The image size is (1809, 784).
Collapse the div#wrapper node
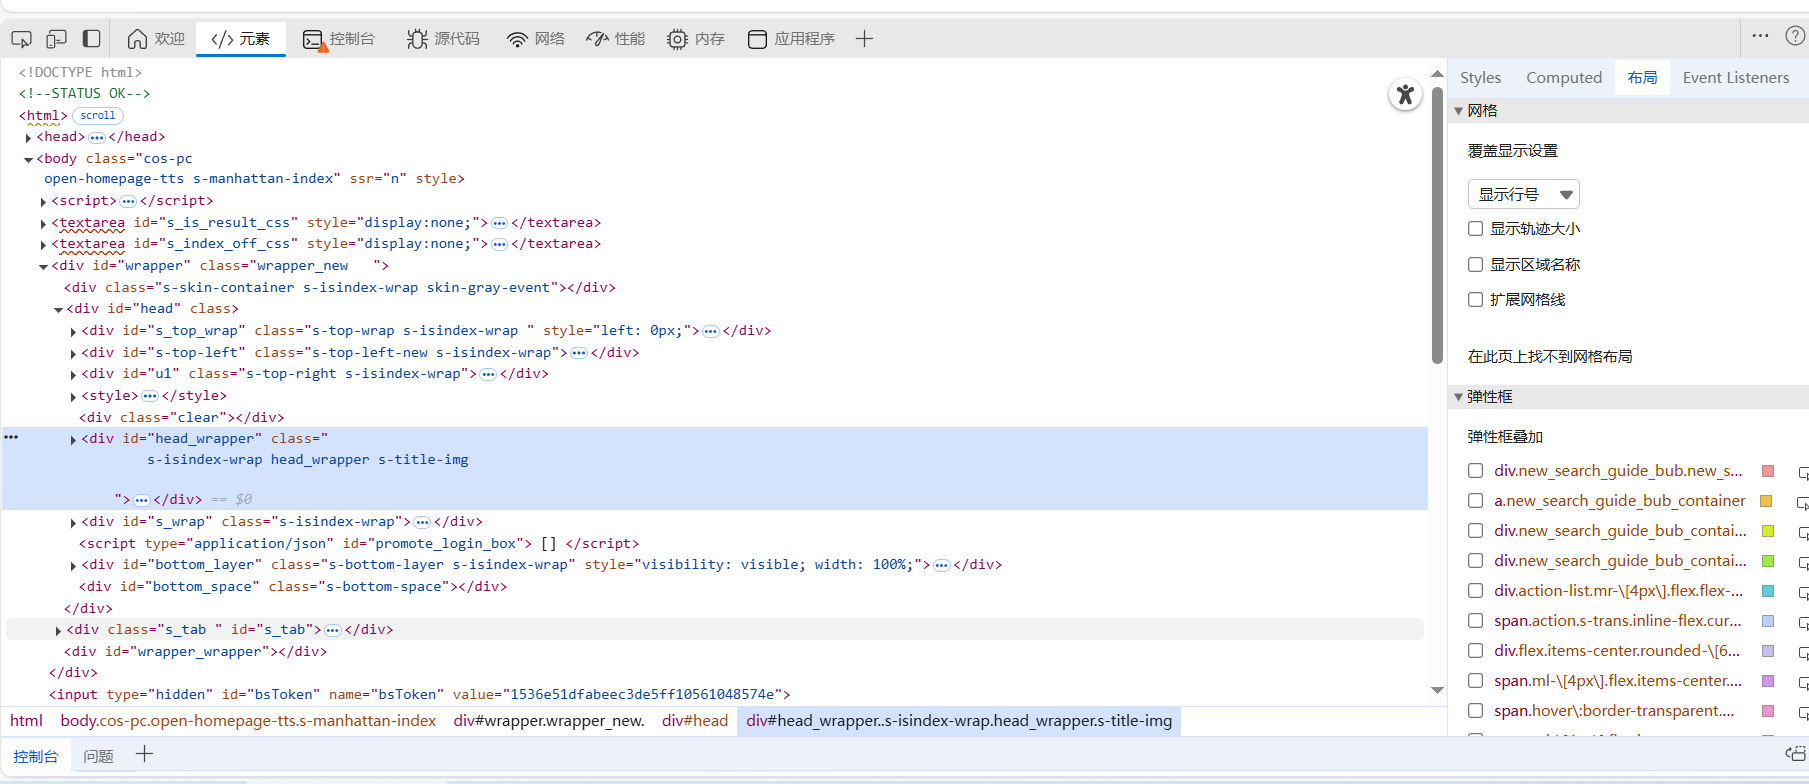43,267
